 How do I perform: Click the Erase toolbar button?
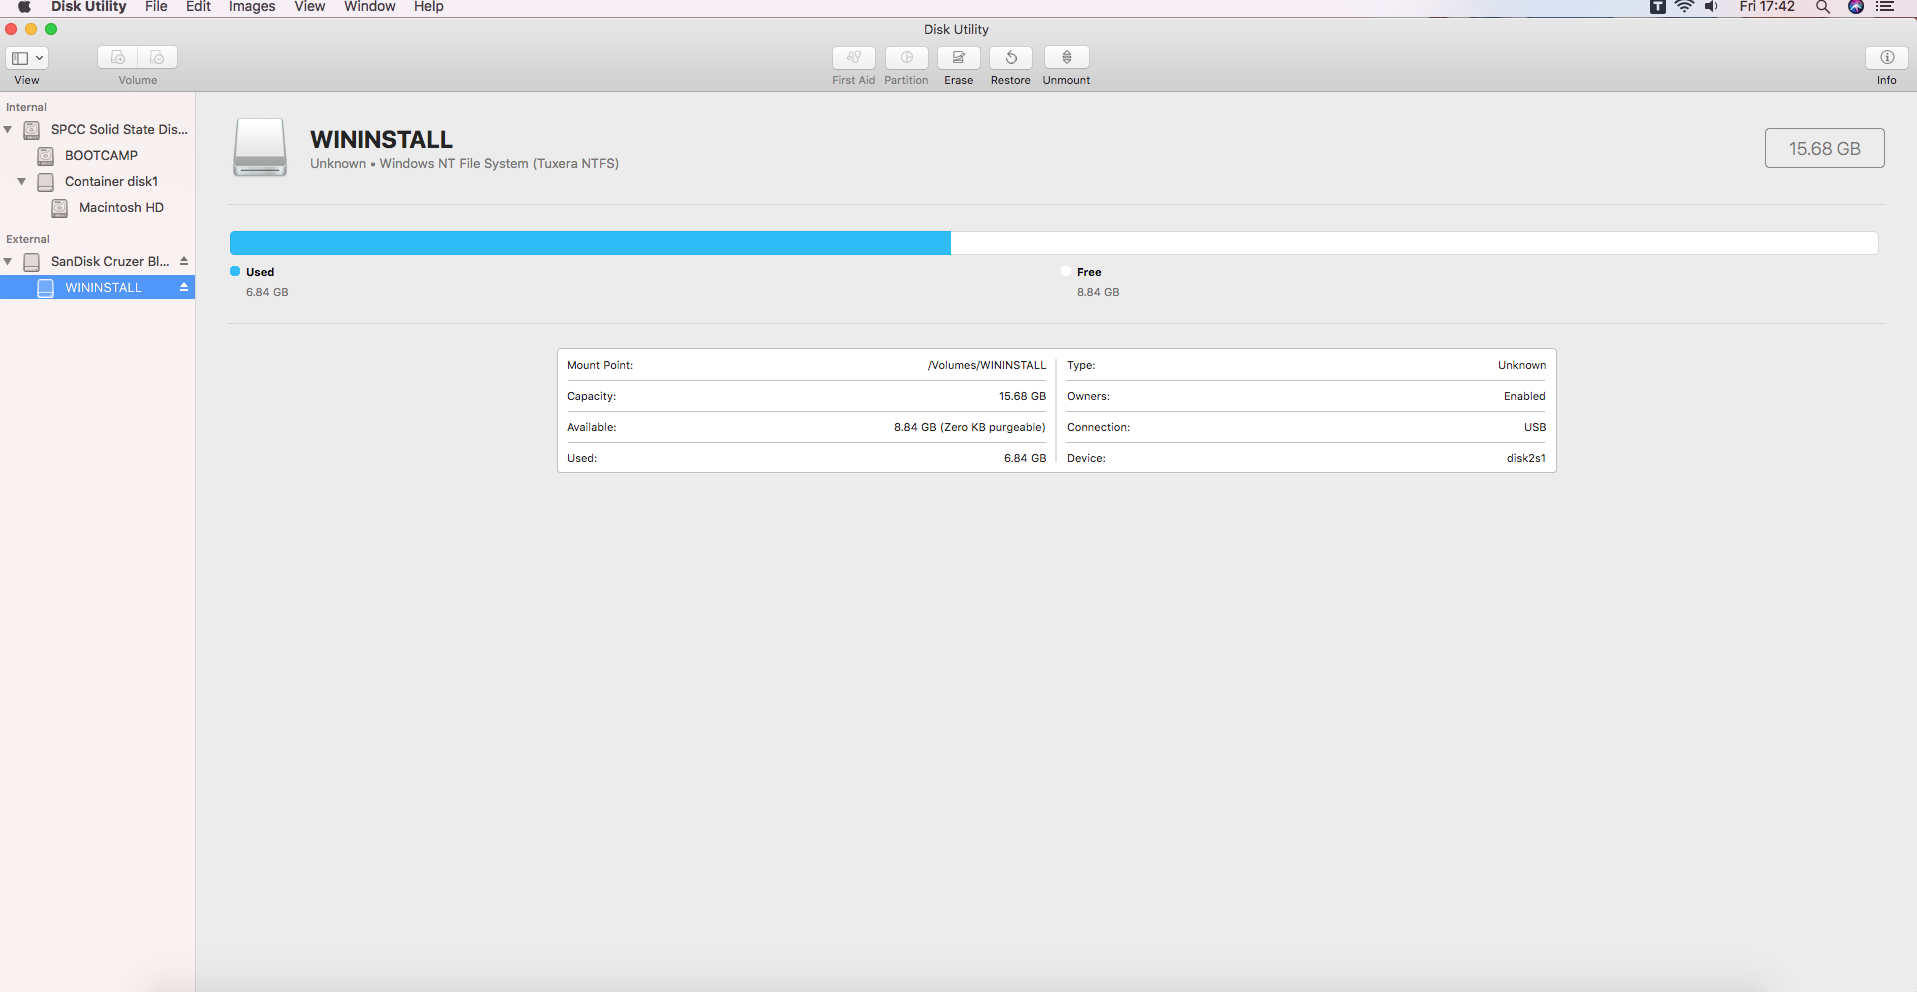coord(959,58)
